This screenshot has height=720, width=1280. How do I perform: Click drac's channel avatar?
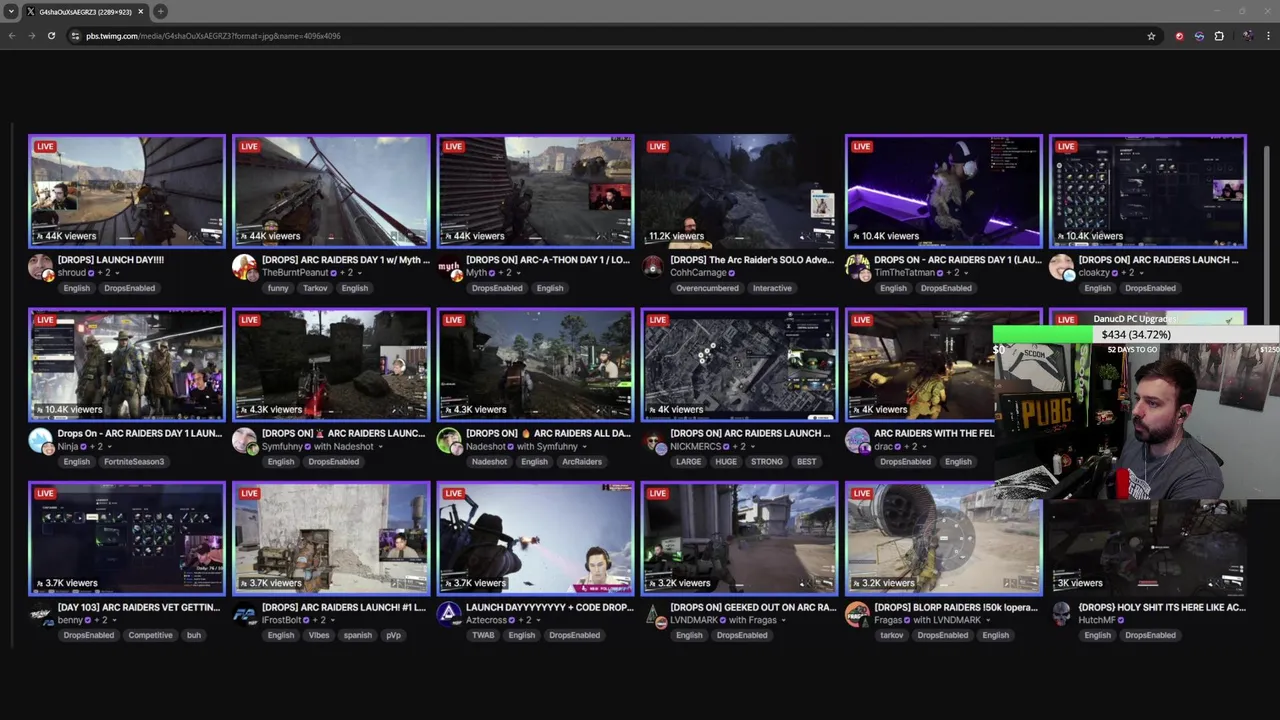(857, 440)
